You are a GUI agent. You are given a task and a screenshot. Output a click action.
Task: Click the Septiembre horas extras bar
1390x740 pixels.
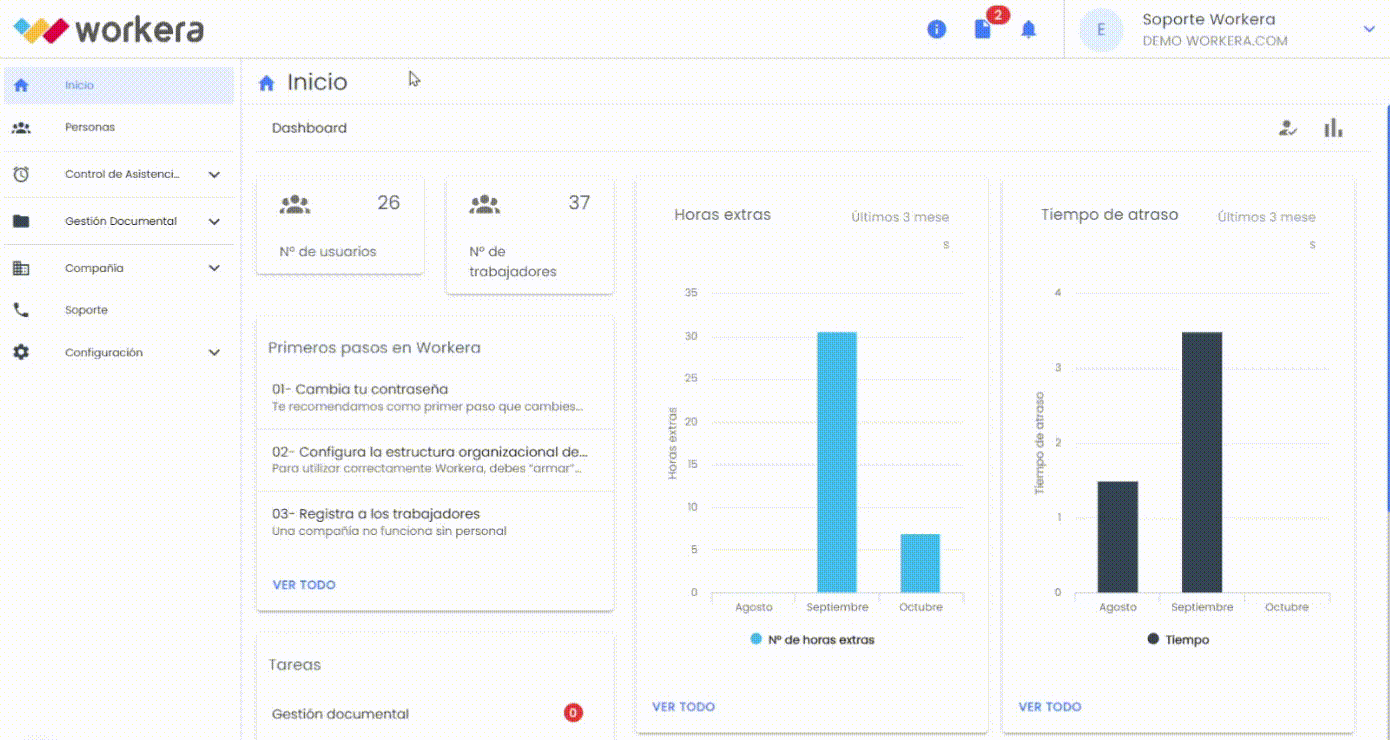click(837, 462)
